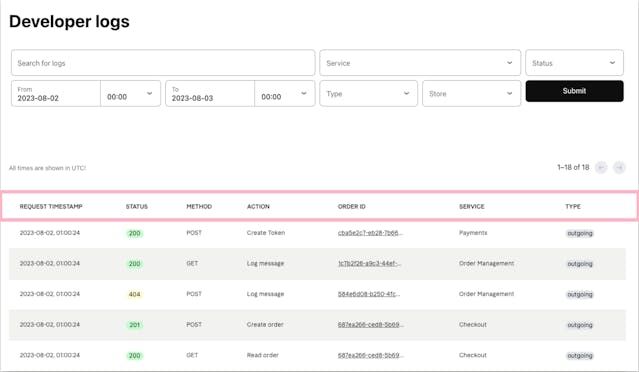Go to previous page of logs
Viewport: 639px width, 372px height.
(x=601, y=167)
